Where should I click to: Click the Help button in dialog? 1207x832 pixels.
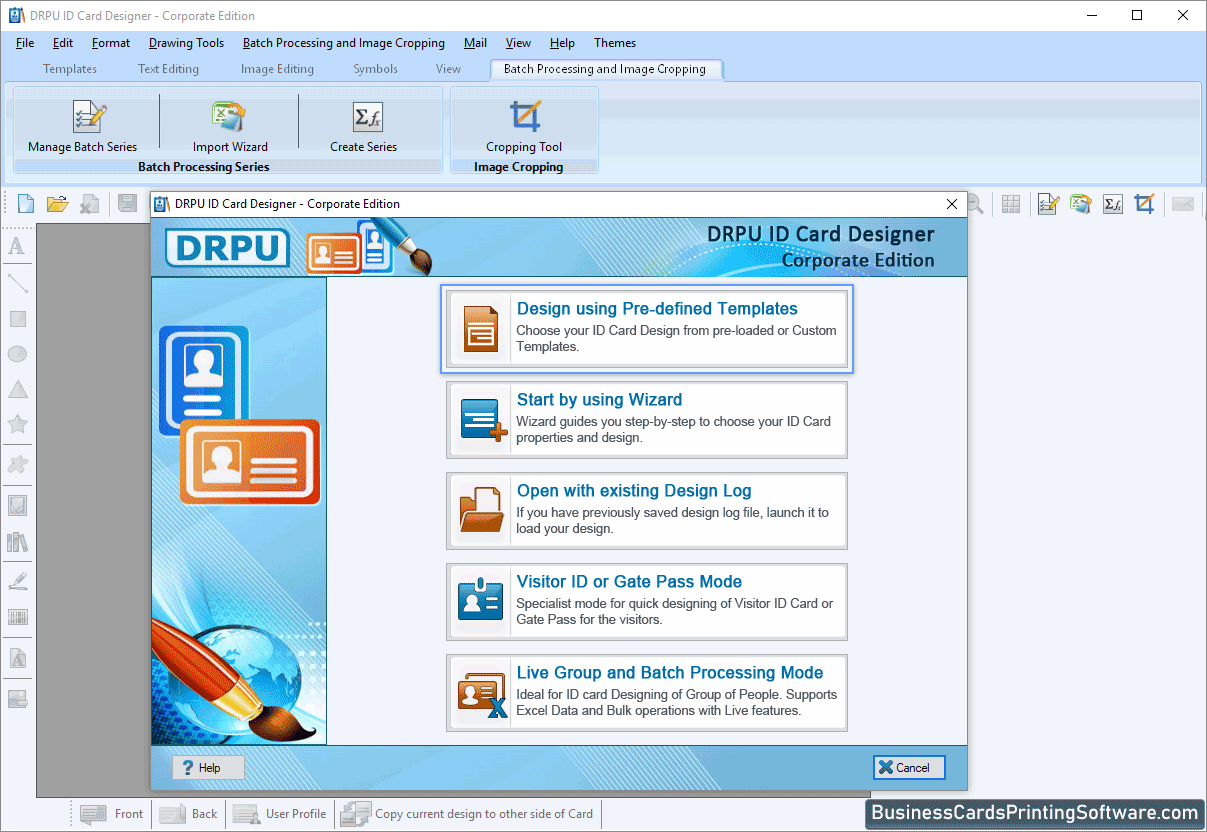click(209, 767)
